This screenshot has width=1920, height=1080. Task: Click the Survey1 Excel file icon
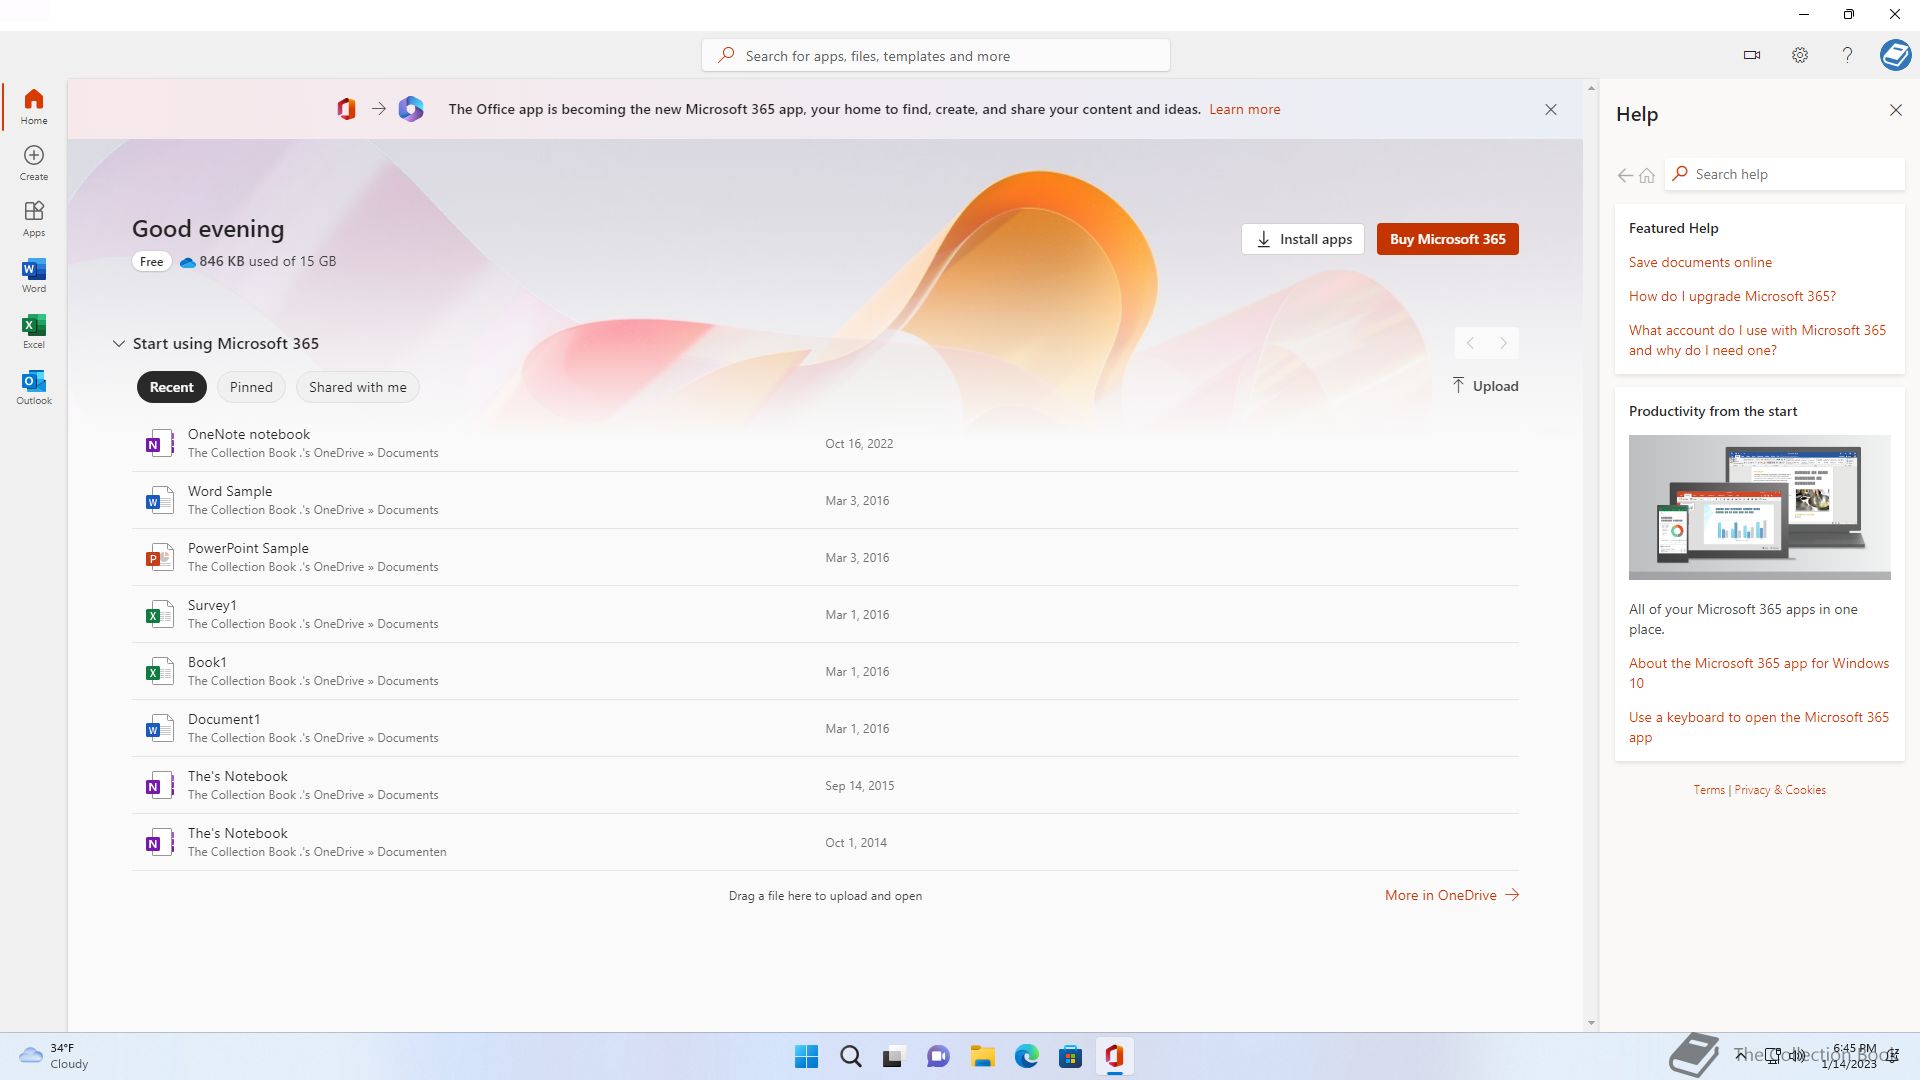pyautogui.click(x=158, y=614)
